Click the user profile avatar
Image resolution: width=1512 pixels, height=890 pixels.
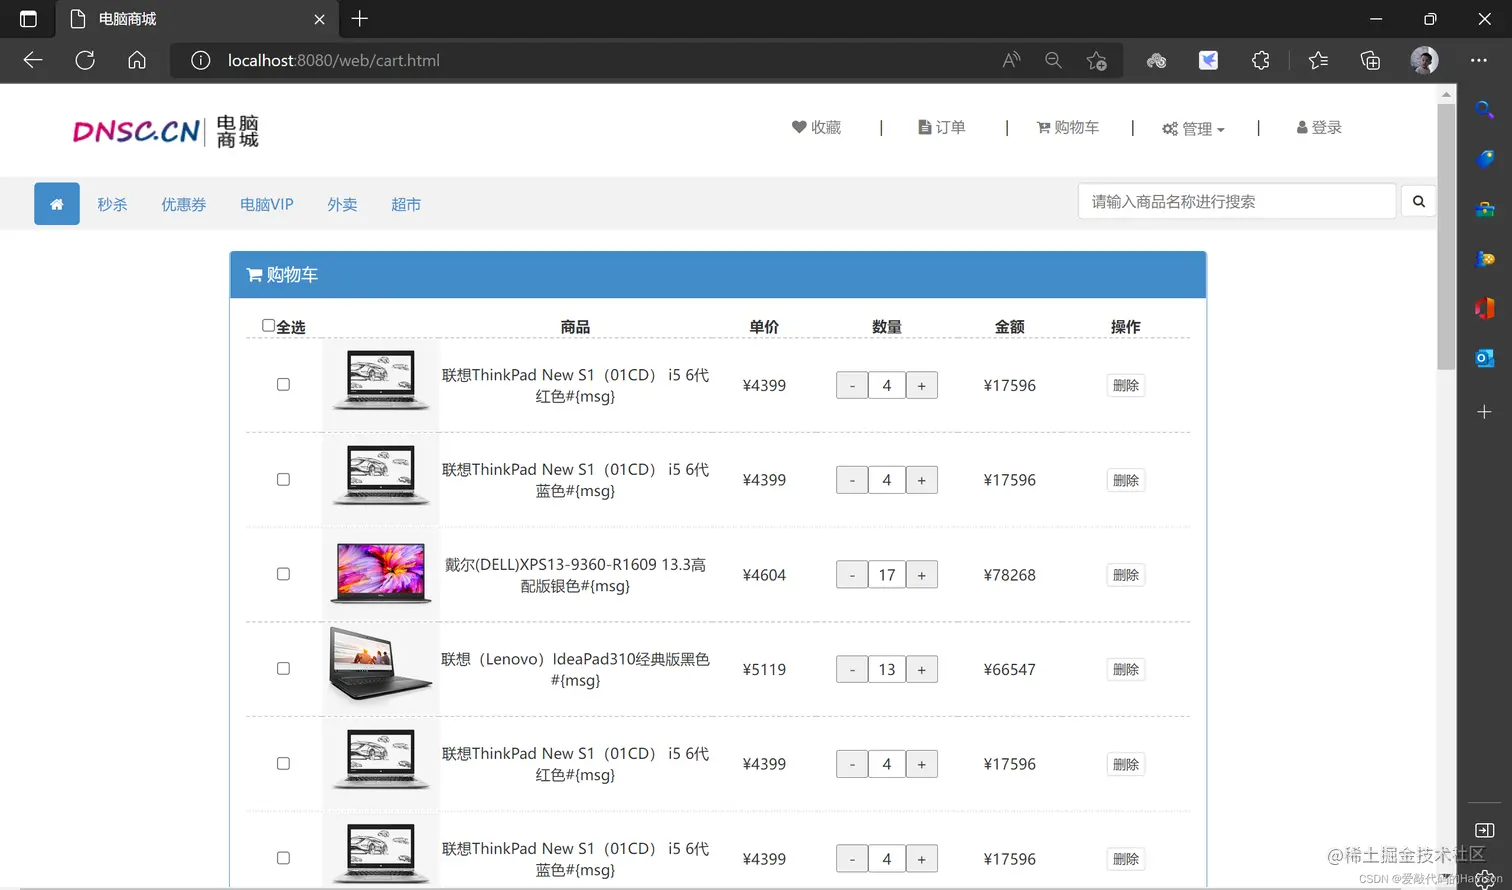1424,60
